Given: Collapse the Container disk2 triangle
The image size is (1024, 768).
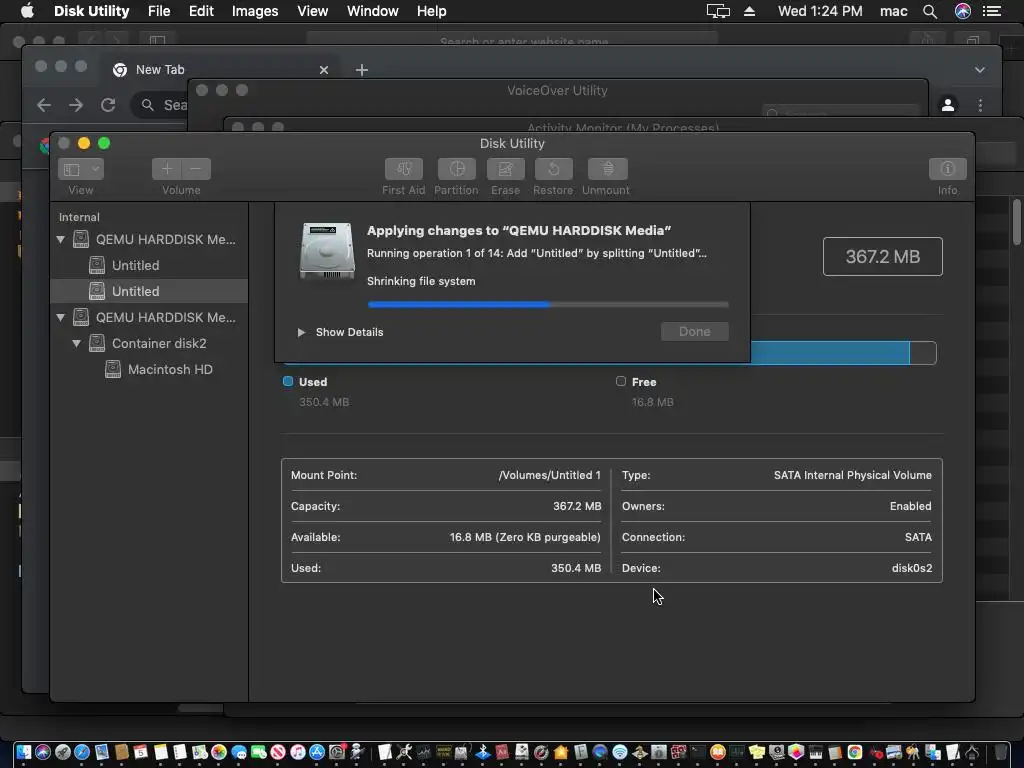Looking at the screenshot, I should coord(76,344).
